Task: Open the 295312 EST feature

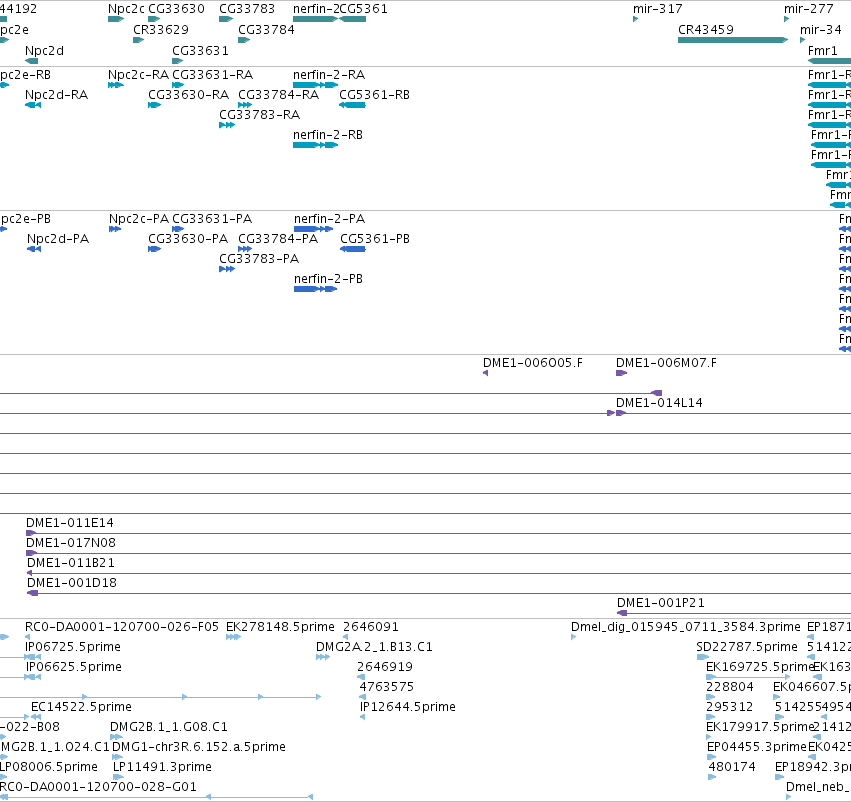Action: click(710, 717)
